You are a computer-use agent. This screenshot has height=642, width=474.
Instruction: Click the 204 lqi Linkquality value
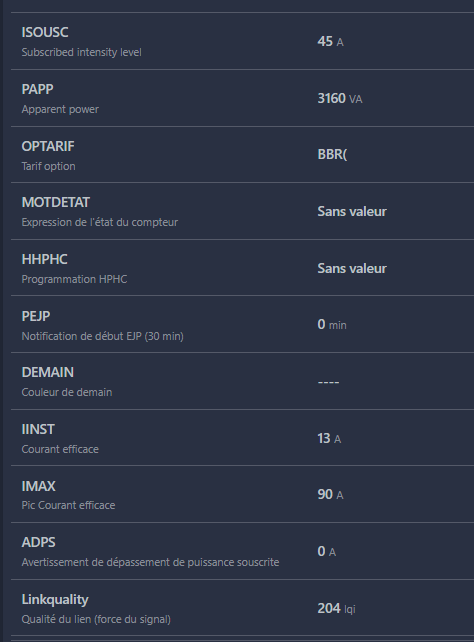pos(336,608)
